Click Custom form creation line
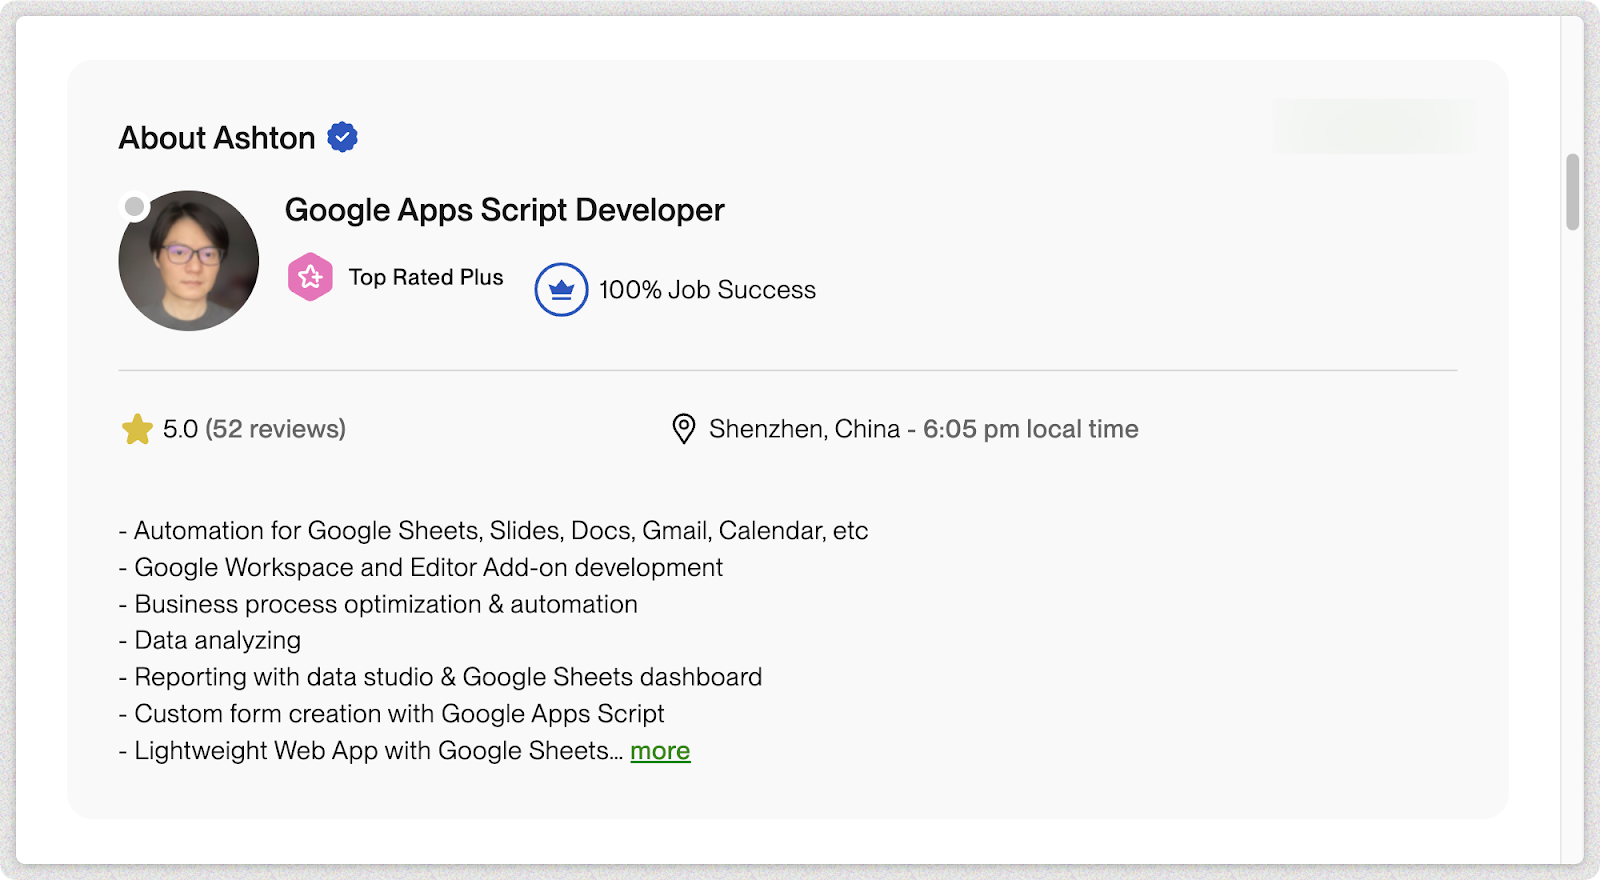The image size is (1600, 880). (x=391, y=714)
